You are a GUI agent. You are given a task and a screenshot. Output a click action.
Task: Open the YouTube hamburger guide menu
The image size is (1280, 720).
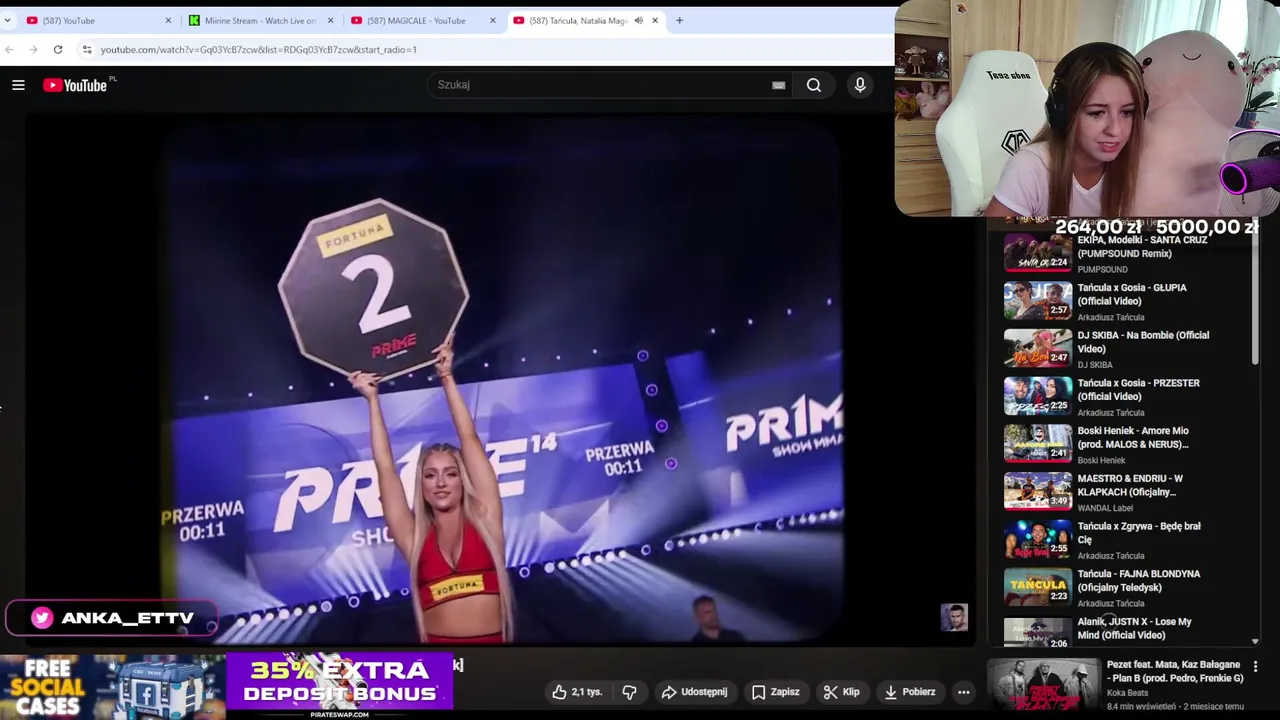pyautogui.click(x=18, y=85)
